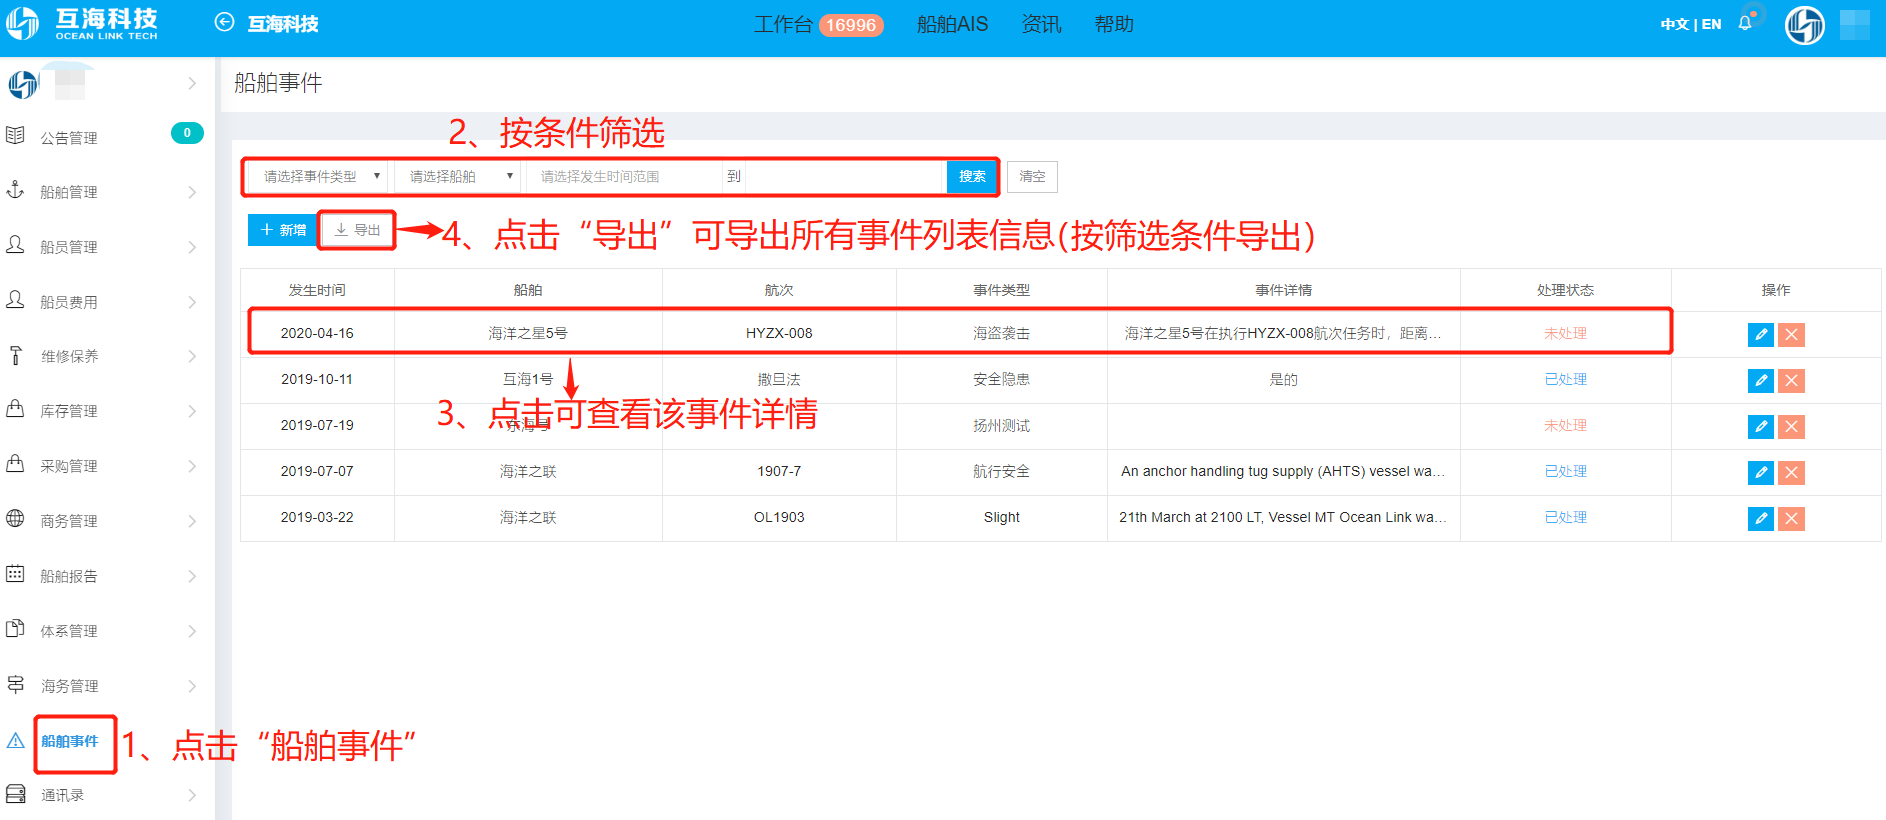Edit the 2019-03-22 OL1903 event

point(1761,519)
